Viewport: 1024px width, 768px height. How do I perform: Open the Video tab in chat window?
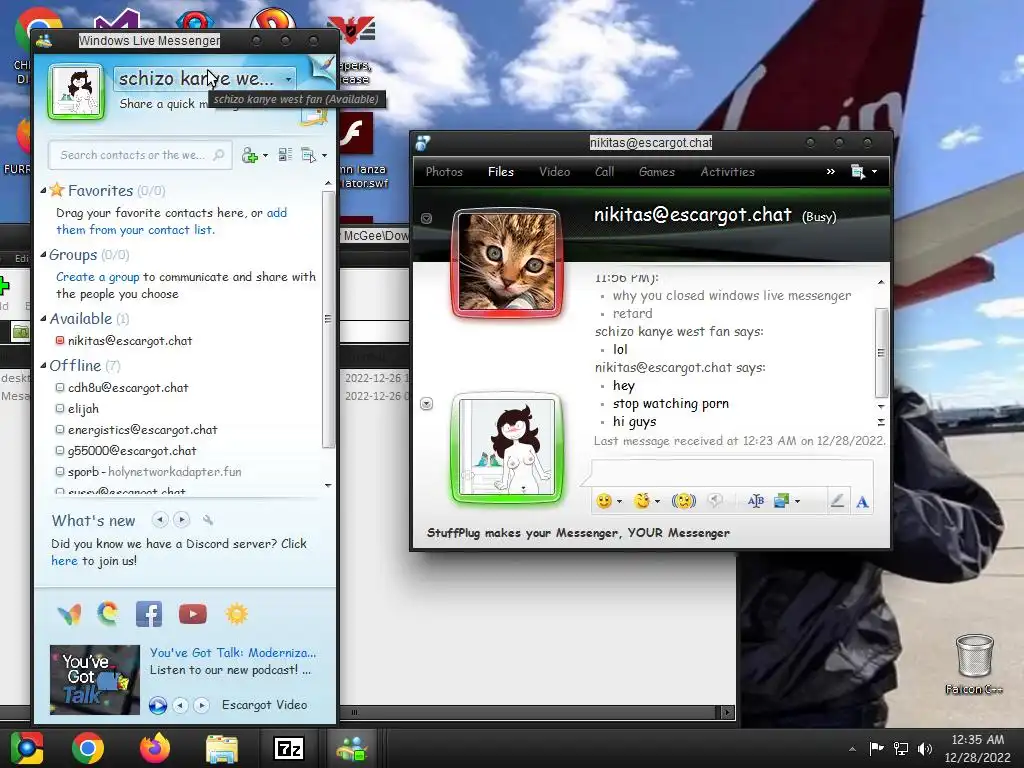554,172
